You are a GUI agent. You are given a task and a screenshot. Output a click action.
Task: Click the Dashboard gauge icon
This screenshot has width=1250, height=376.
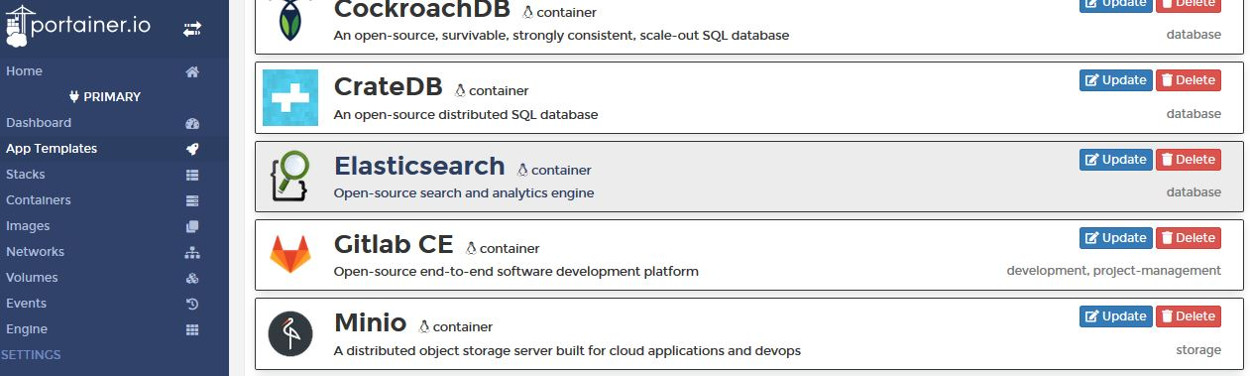point(192,123)
